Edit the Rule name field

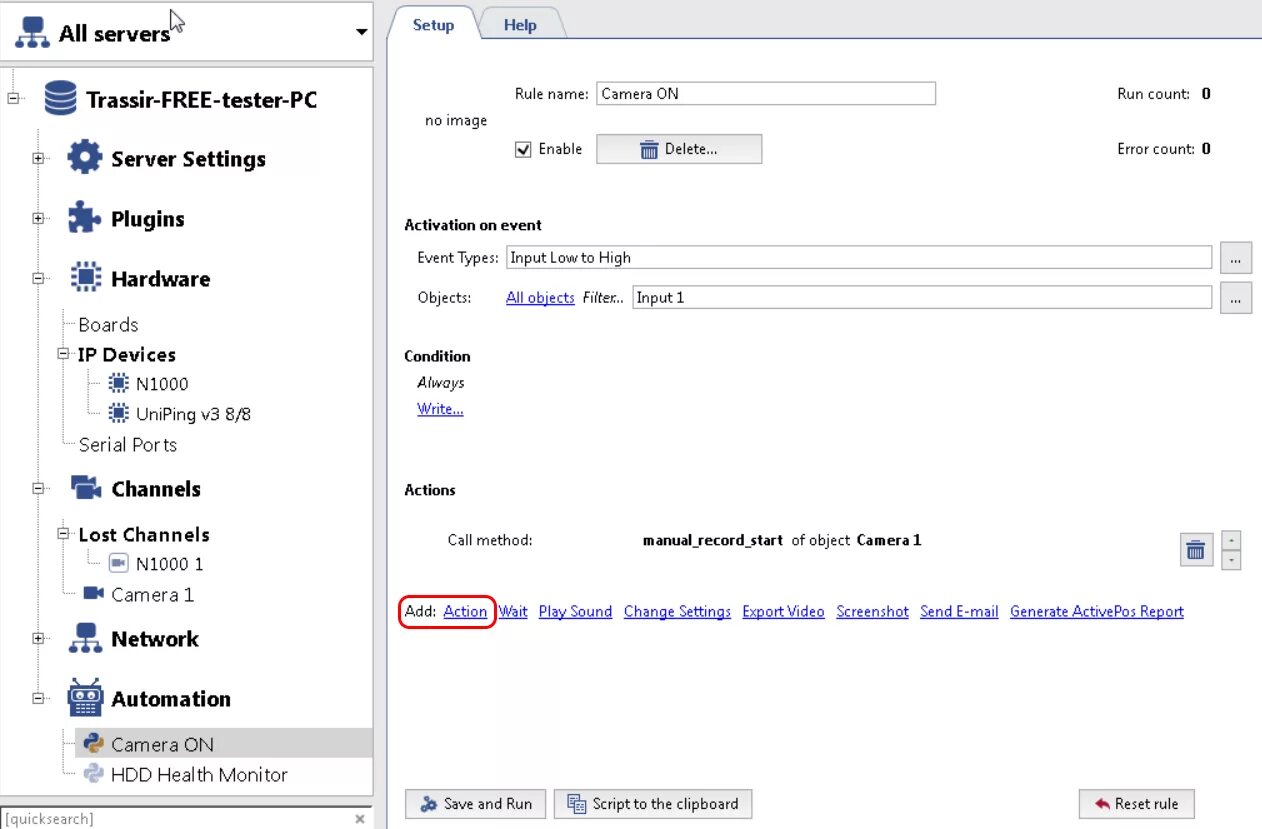pos(766,93)
